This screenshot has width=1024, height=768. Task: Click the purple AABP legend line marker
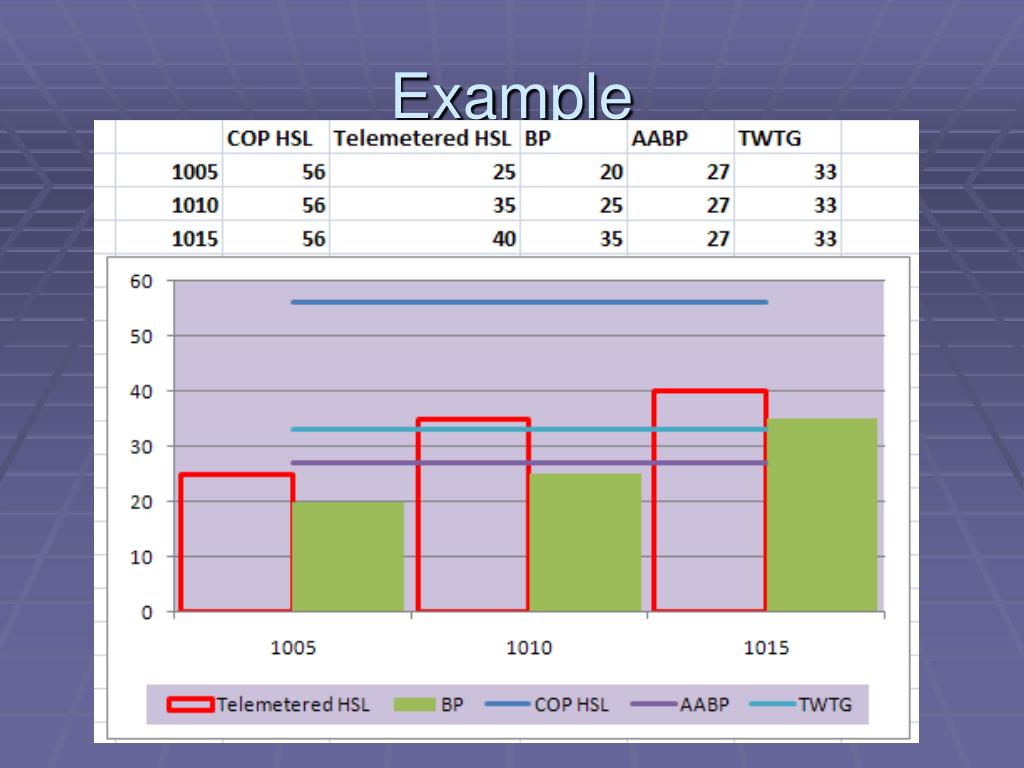[x=654, y=704]
